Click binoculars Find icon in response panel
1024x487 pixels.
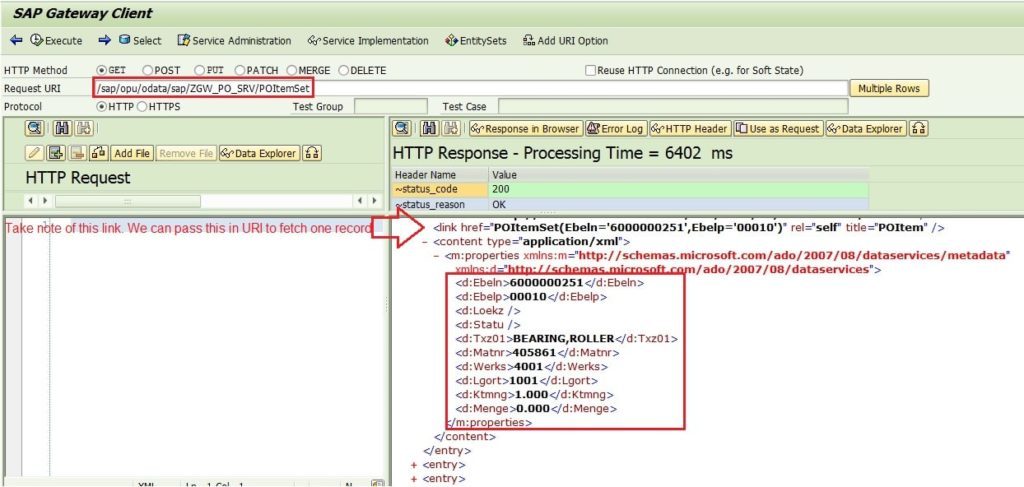click(429, 129)
